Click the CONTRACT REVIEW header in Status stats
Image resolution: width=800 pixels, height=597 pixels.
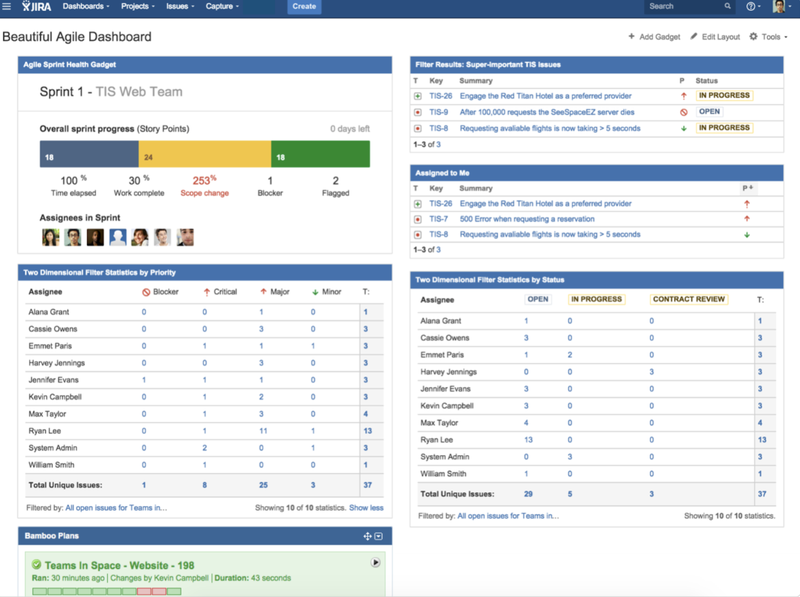point(689,300)
